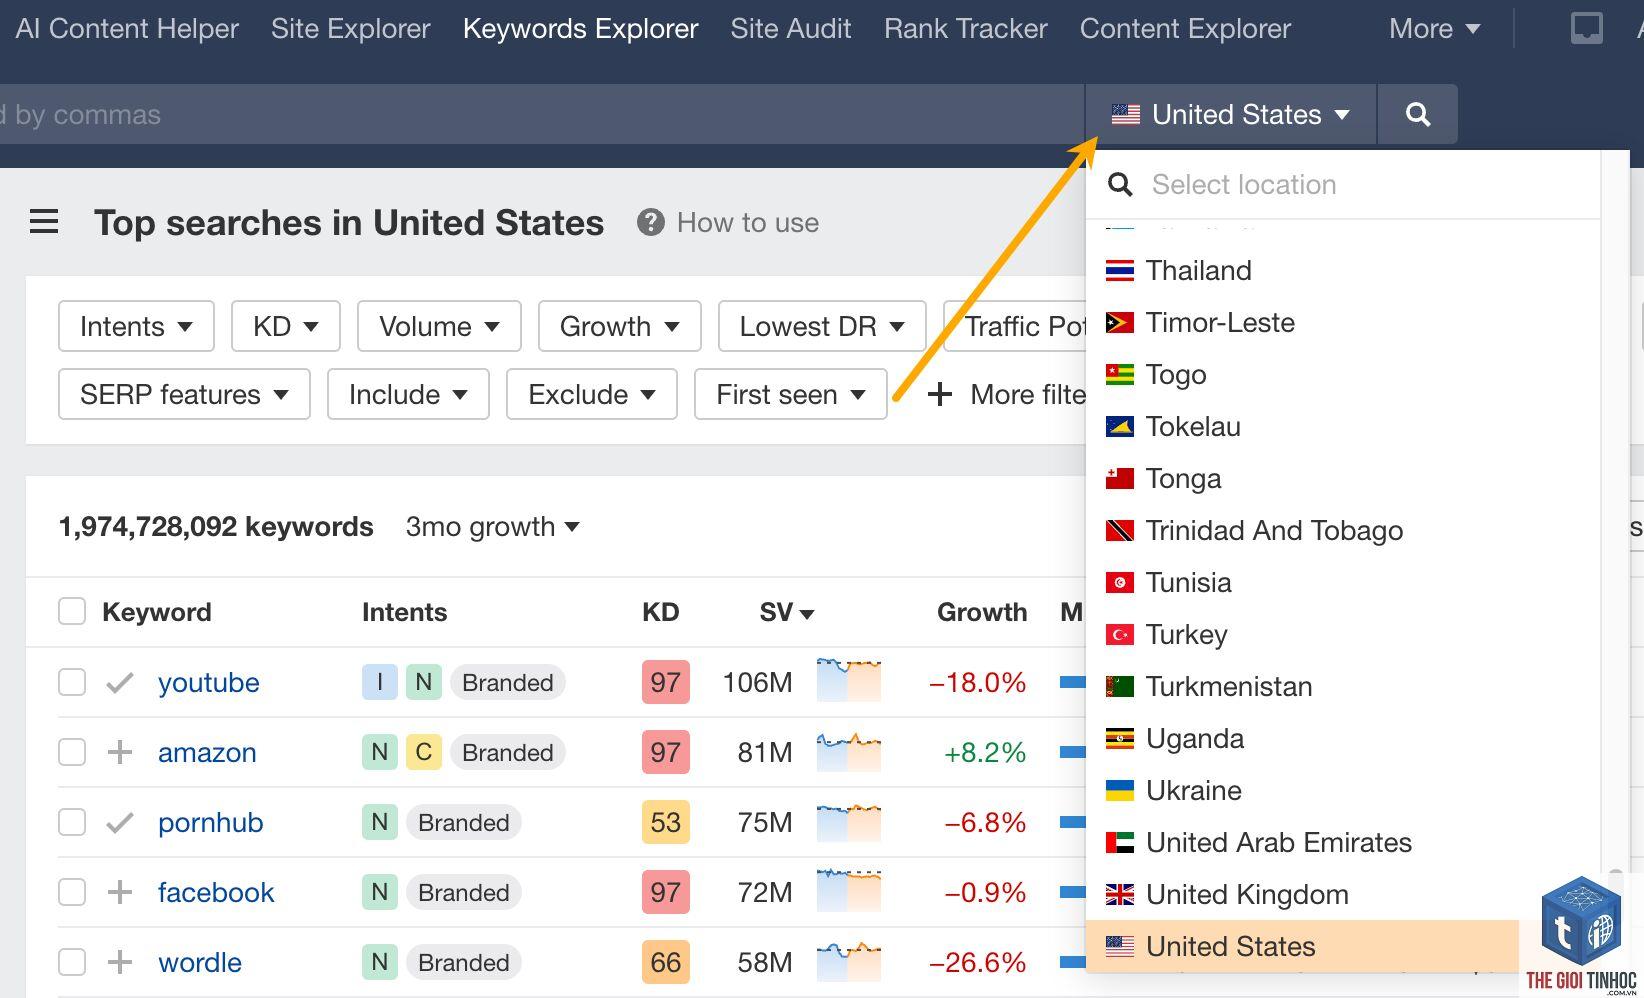Open the KD filter dropdown
Viewport: 1644px width, 998px height.
coord(286,326)
